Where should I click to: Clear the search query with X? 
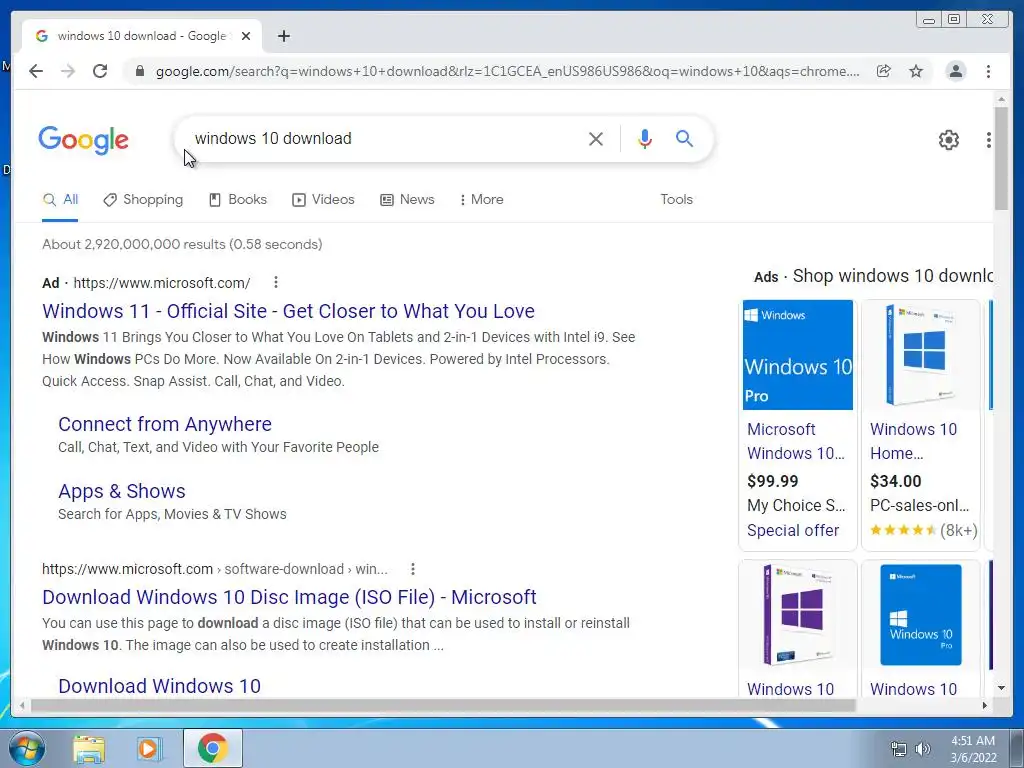coord(596,138)
